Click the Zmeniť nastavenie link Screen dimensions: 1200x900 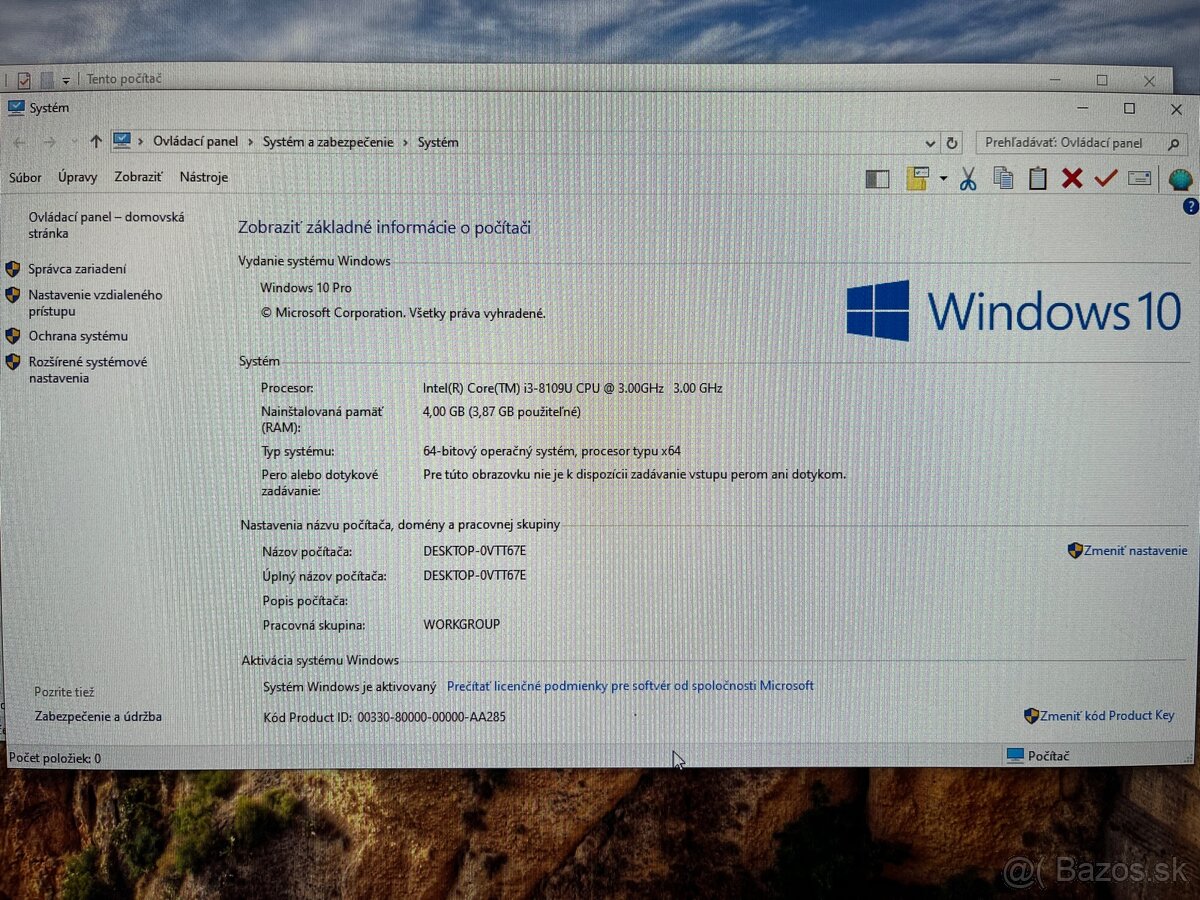click(x=1135, y=551)
